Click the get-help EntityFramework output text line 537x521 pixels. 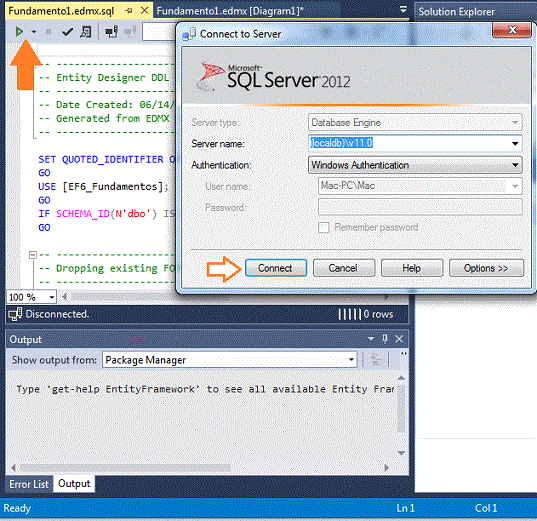coord(205,389)
